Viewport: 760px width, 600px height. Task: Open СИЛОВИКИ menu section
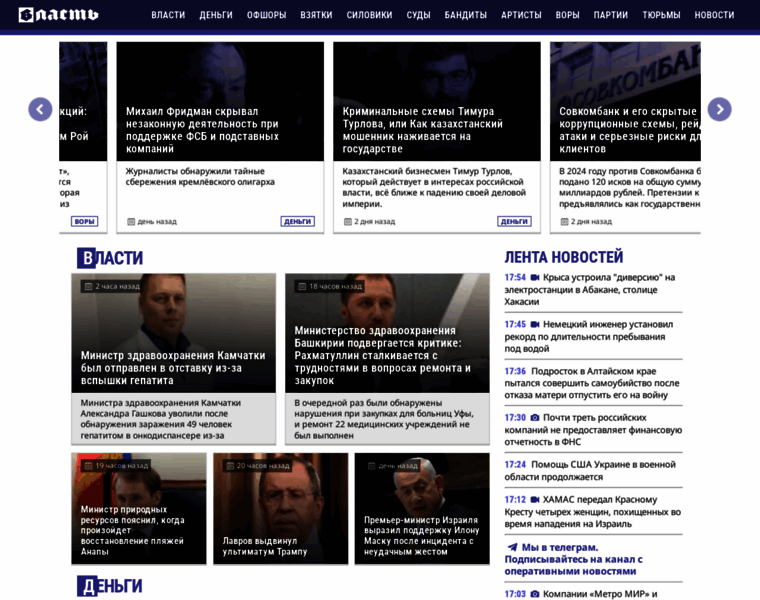[369, 15]
